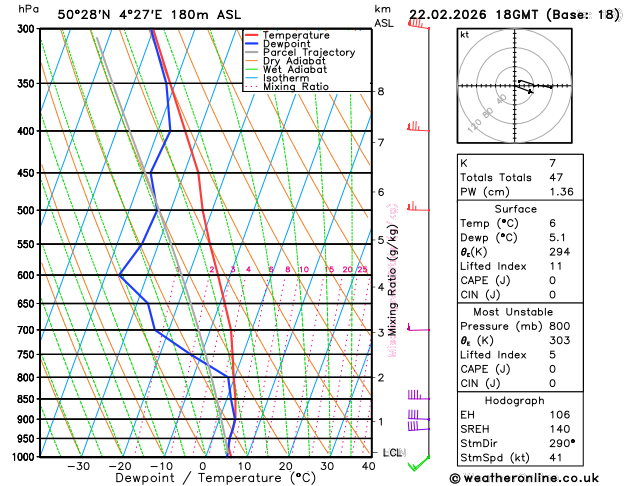Click the 'Dewpoint / Temperature (°C)' axis title
The width and height of the screenshot is (629, 486).
(x=215, y=478)
